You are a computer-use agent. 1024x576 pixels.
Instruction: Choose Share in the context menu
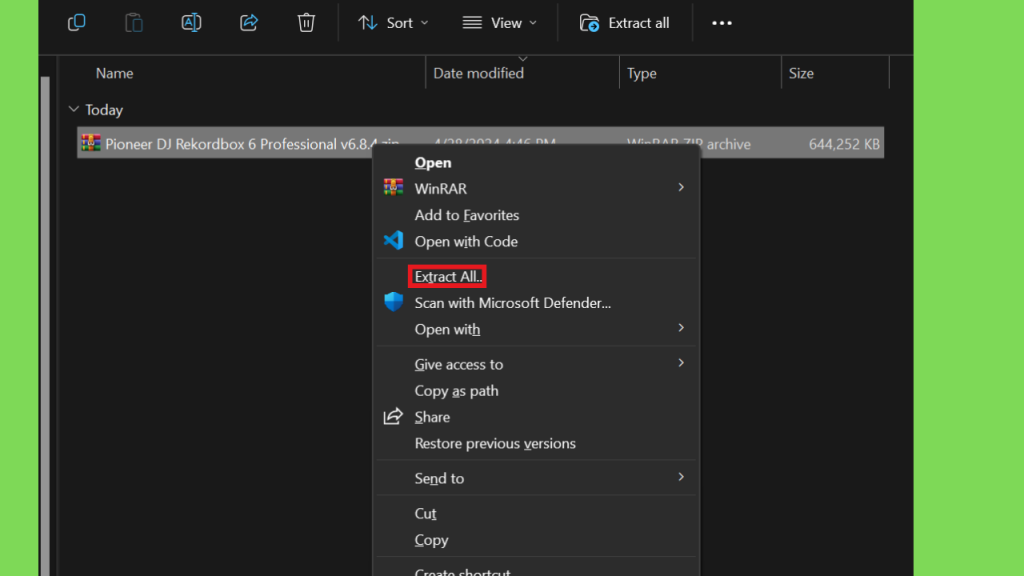536,417
